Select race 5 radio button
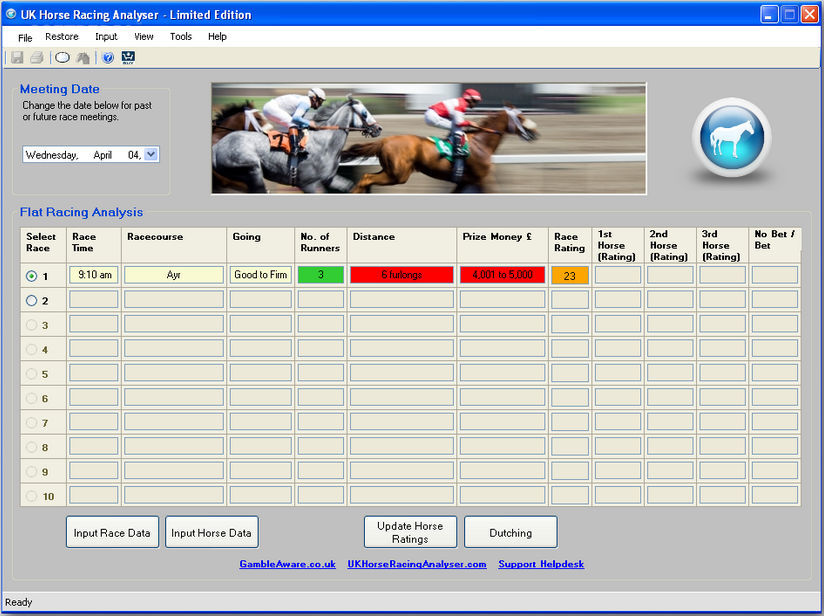The image size is (824, 616). point(29,373)
